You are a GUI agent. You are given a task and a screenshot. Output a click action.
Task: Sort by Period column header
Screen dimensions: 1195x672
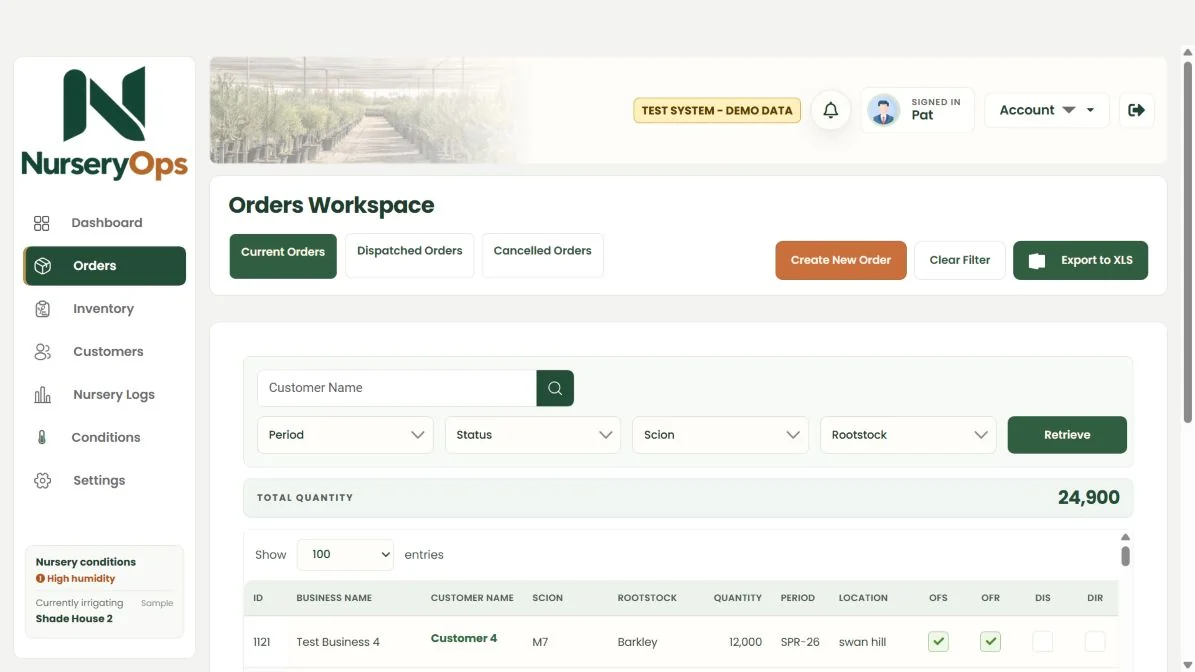click(797, 598)
